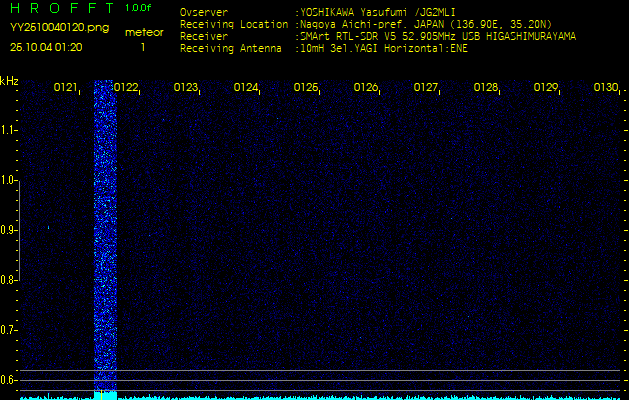Click the 1.0 kHz axis label

pos(7,181)
